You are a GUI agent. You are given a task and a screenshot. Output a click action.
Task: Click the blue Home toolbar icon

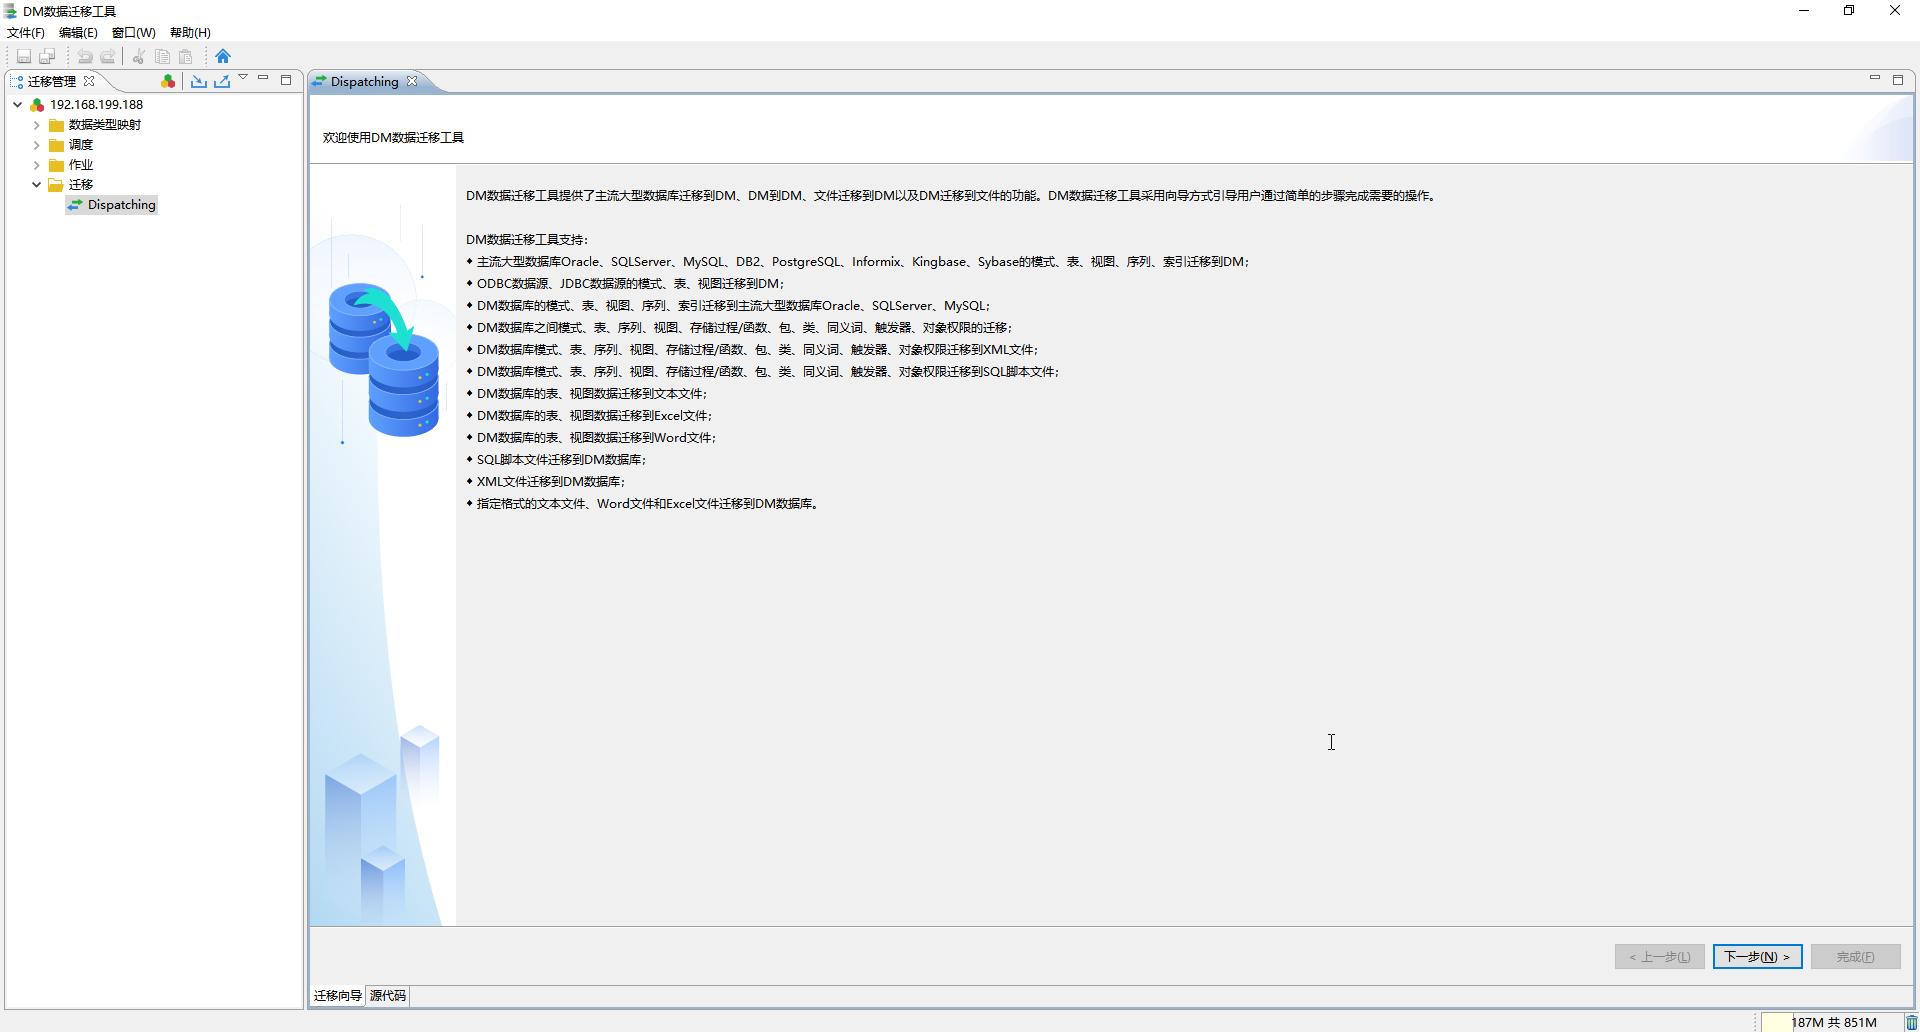point(223,56)
